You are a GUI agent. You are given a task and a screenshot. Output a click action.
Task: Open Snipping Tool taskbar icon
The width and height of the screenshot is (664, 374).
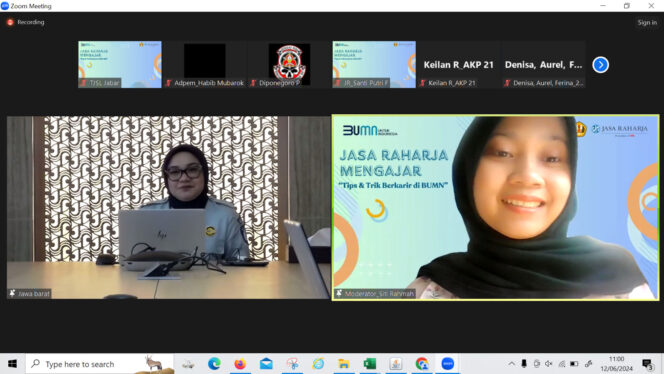point(292,364)
